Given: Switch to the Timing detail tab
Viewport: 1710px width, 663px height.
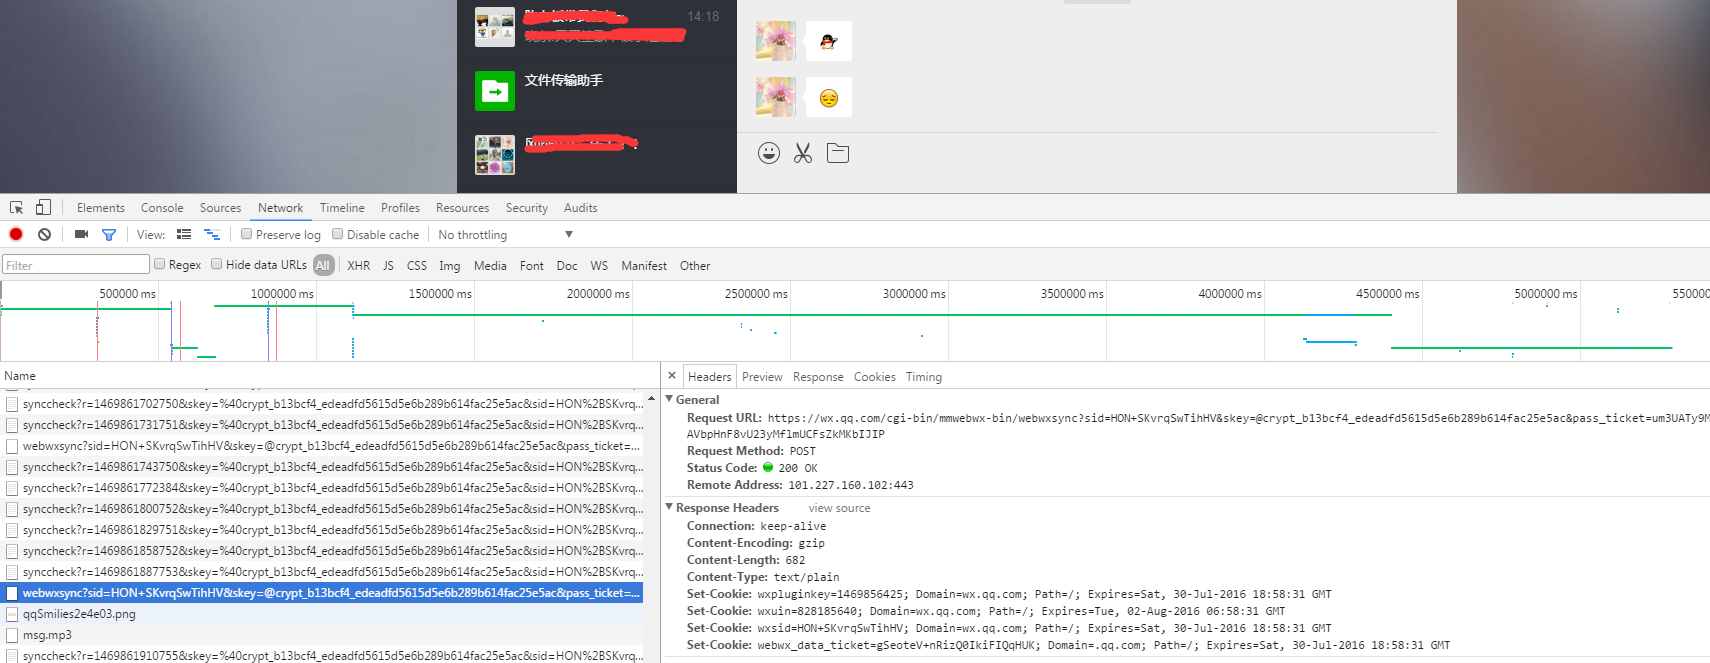Looking at the screenshot, I should [924, 377].
